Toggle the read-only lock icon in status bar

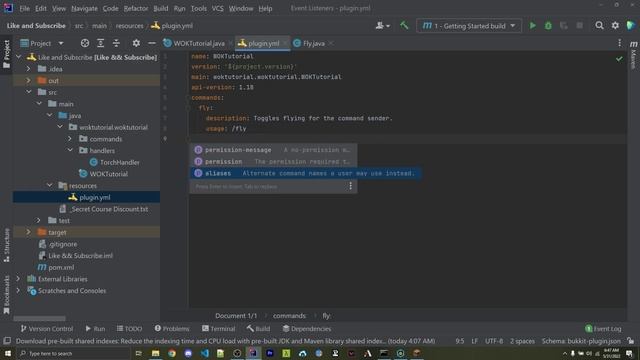click(x=631, y=341)
